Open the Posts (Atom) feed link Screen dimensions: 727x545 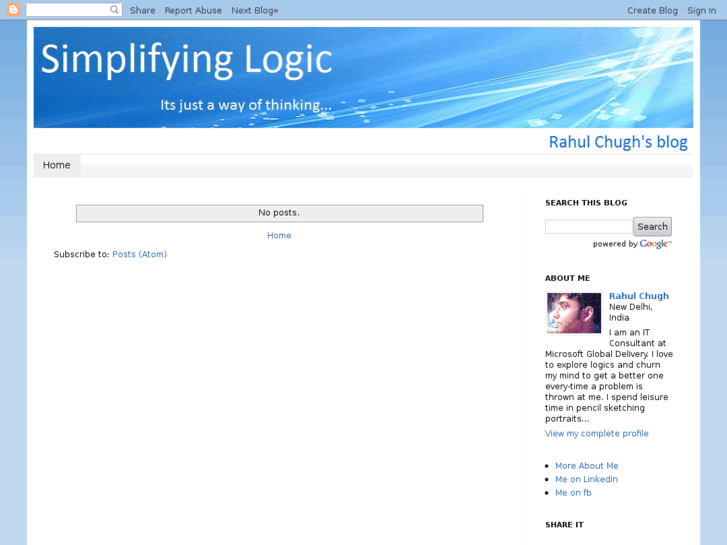pyautogui.click(x=139, y=254)
